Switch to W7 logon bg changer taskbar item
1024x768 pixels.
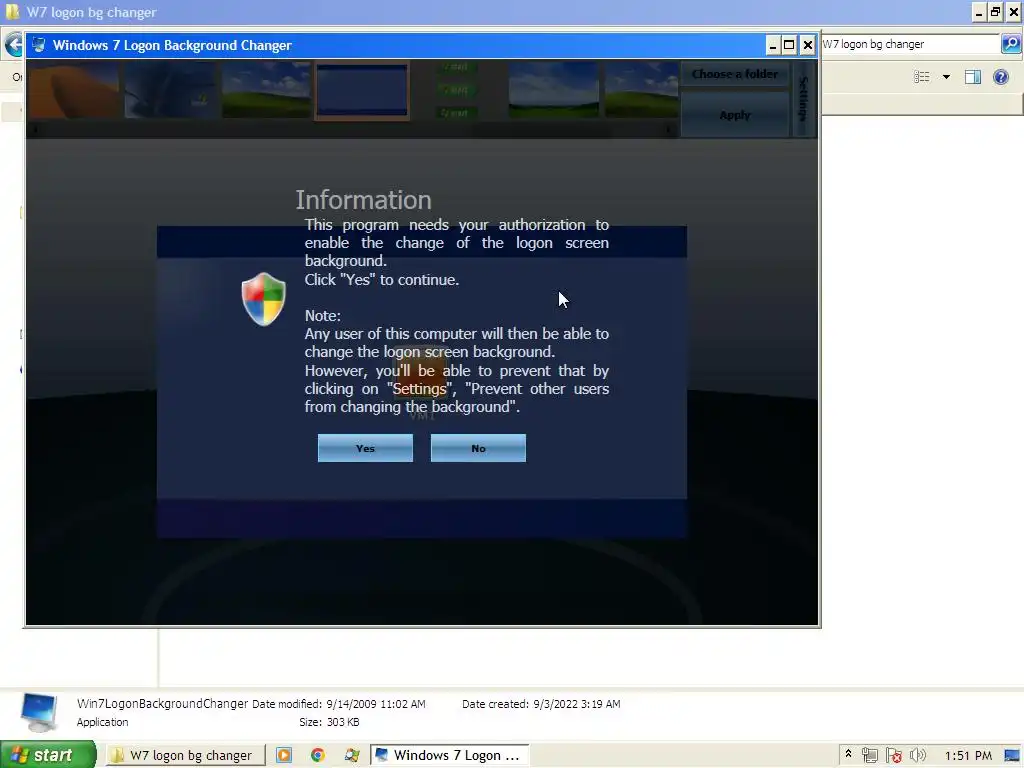185,756
